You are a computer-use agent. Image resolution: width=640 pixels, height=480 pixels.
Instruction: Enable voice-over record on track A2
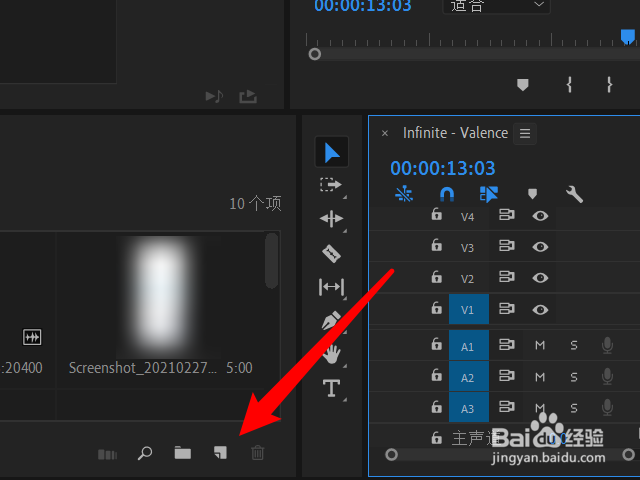pyautogui.click(x=607, y=376)
